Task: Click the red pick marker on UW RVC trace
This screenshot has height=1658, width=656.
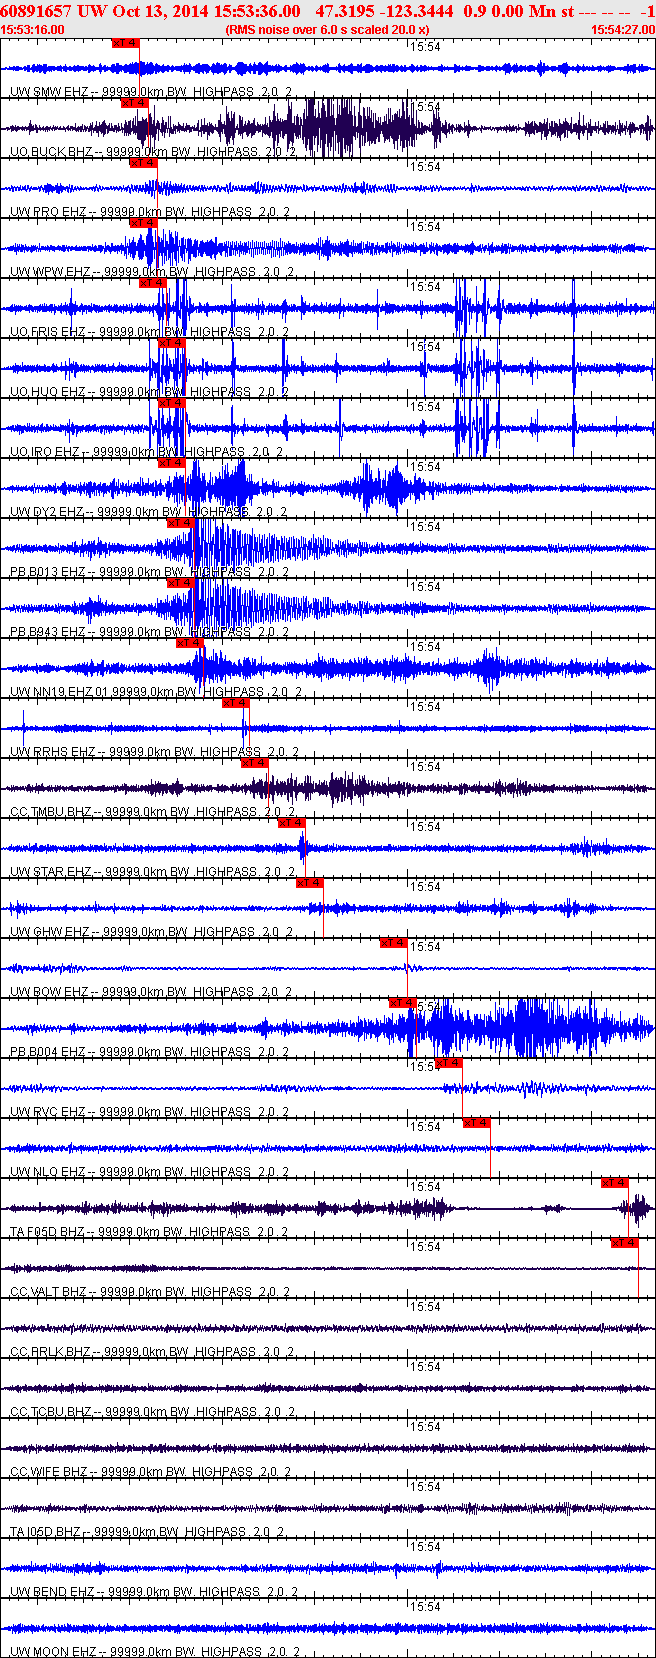Action: pyautogui.click(x=449, y=1063)
